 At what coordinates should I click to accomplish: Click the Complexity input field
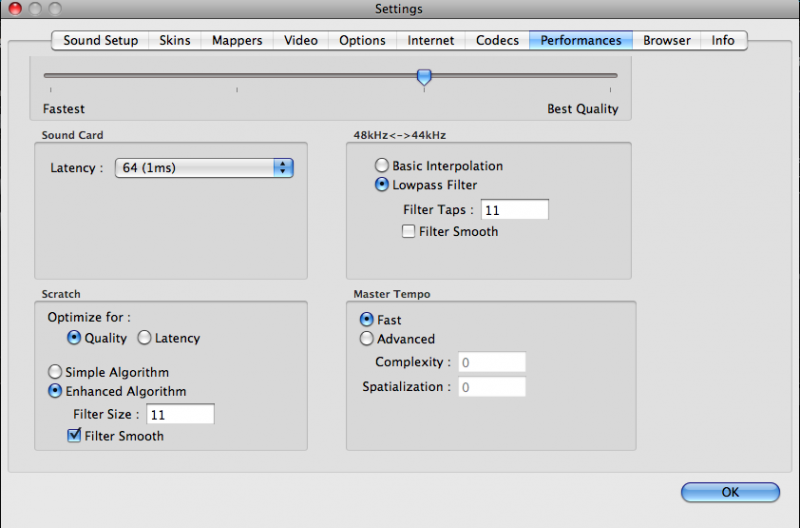click(x=491, y=362)
